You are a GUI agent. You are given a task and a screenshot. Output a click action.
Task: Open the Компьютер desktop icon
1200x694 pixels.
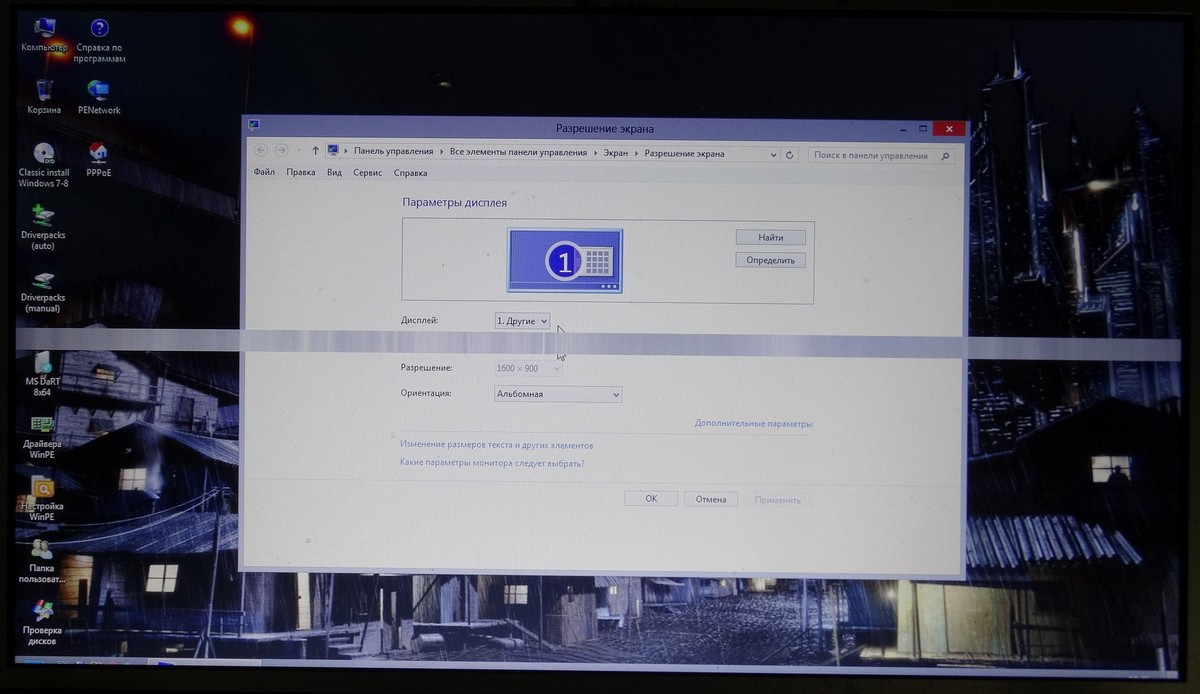44,30
